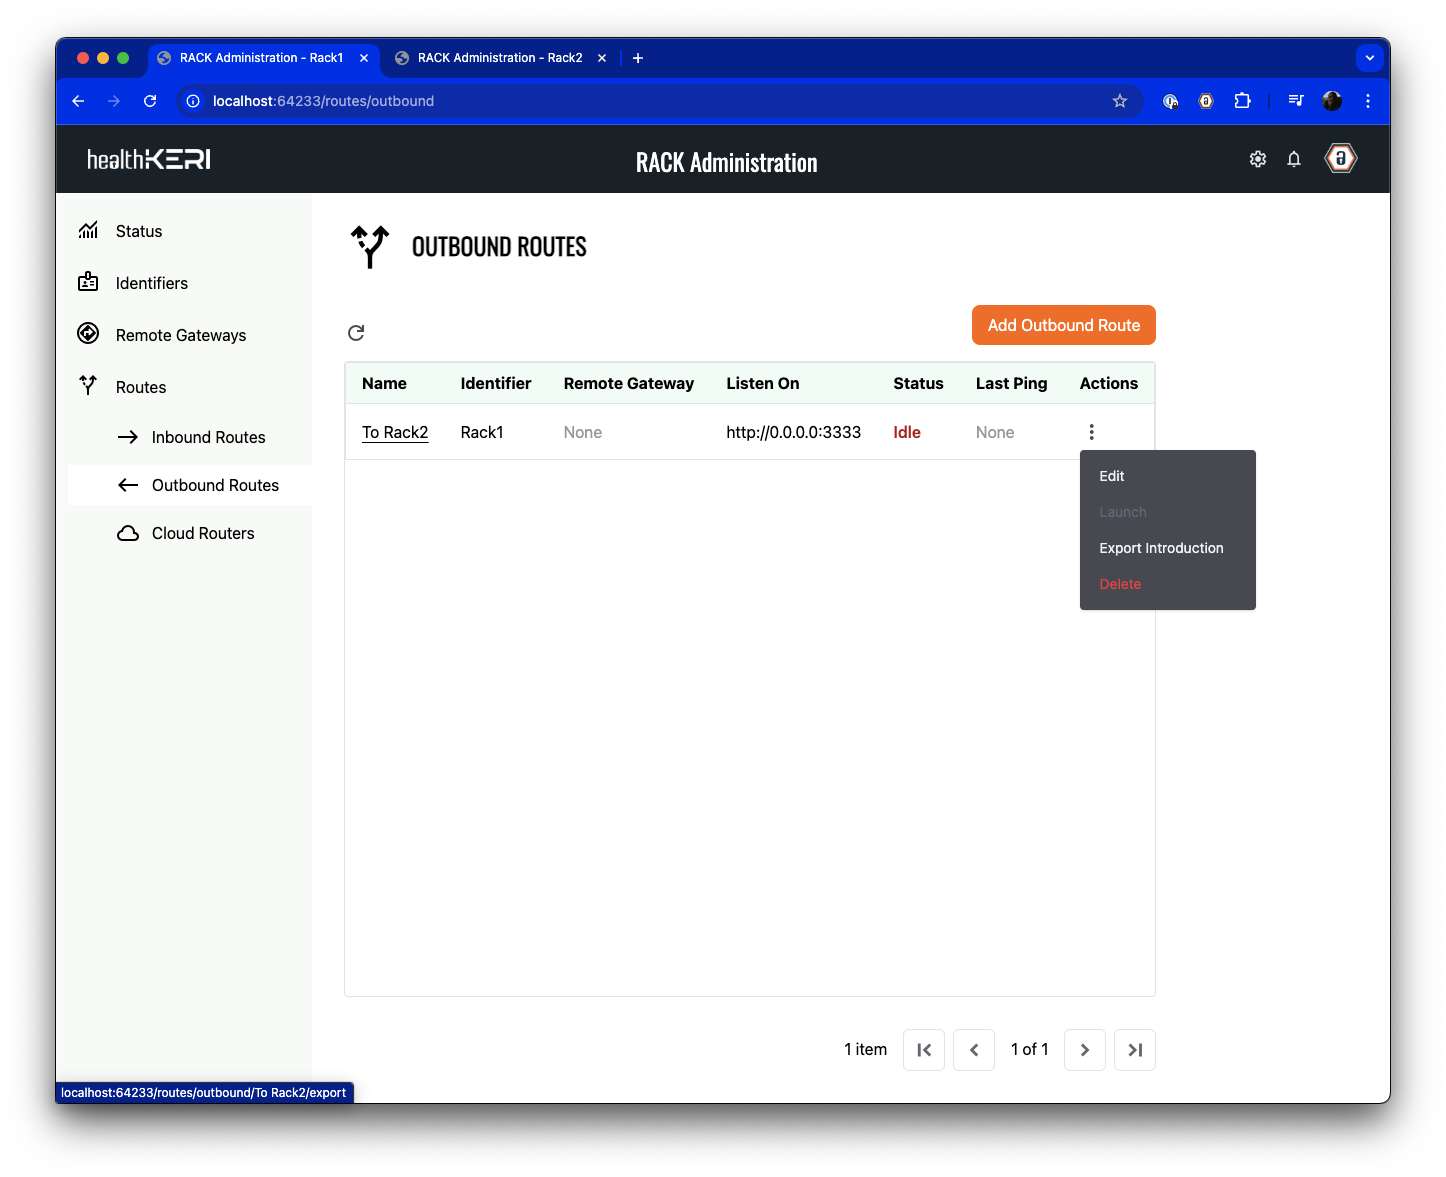Image resolution: width=1446 pixels, height=1177 pixels.
Task: Click the Add Outbound Route button
Action: pos(1063,325)
